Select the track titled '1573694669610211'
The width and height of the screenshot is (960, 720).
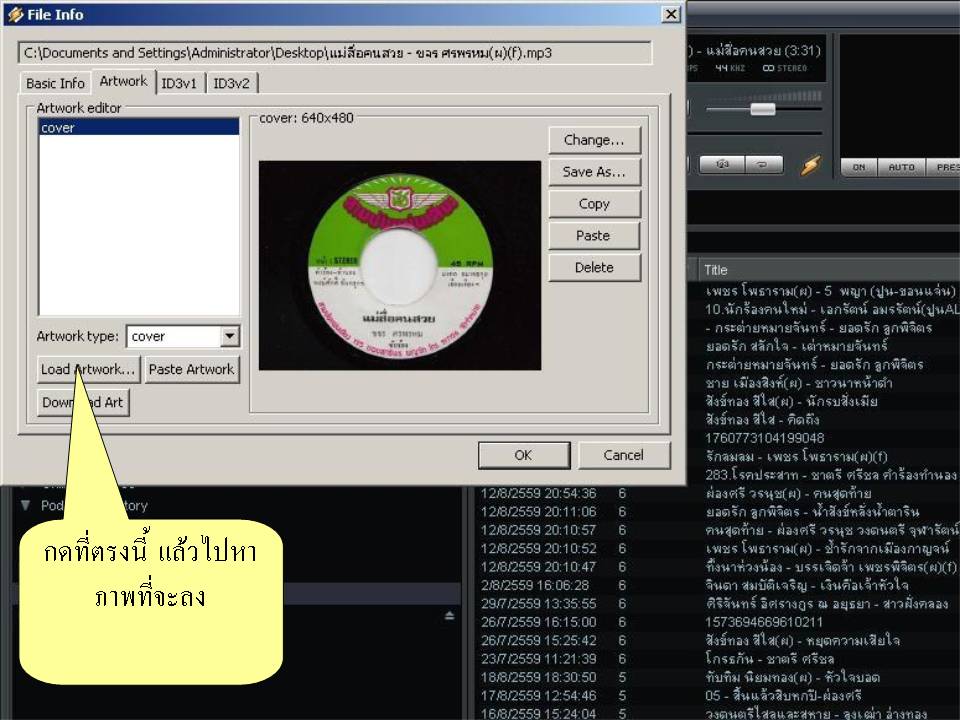pos(764,621)
